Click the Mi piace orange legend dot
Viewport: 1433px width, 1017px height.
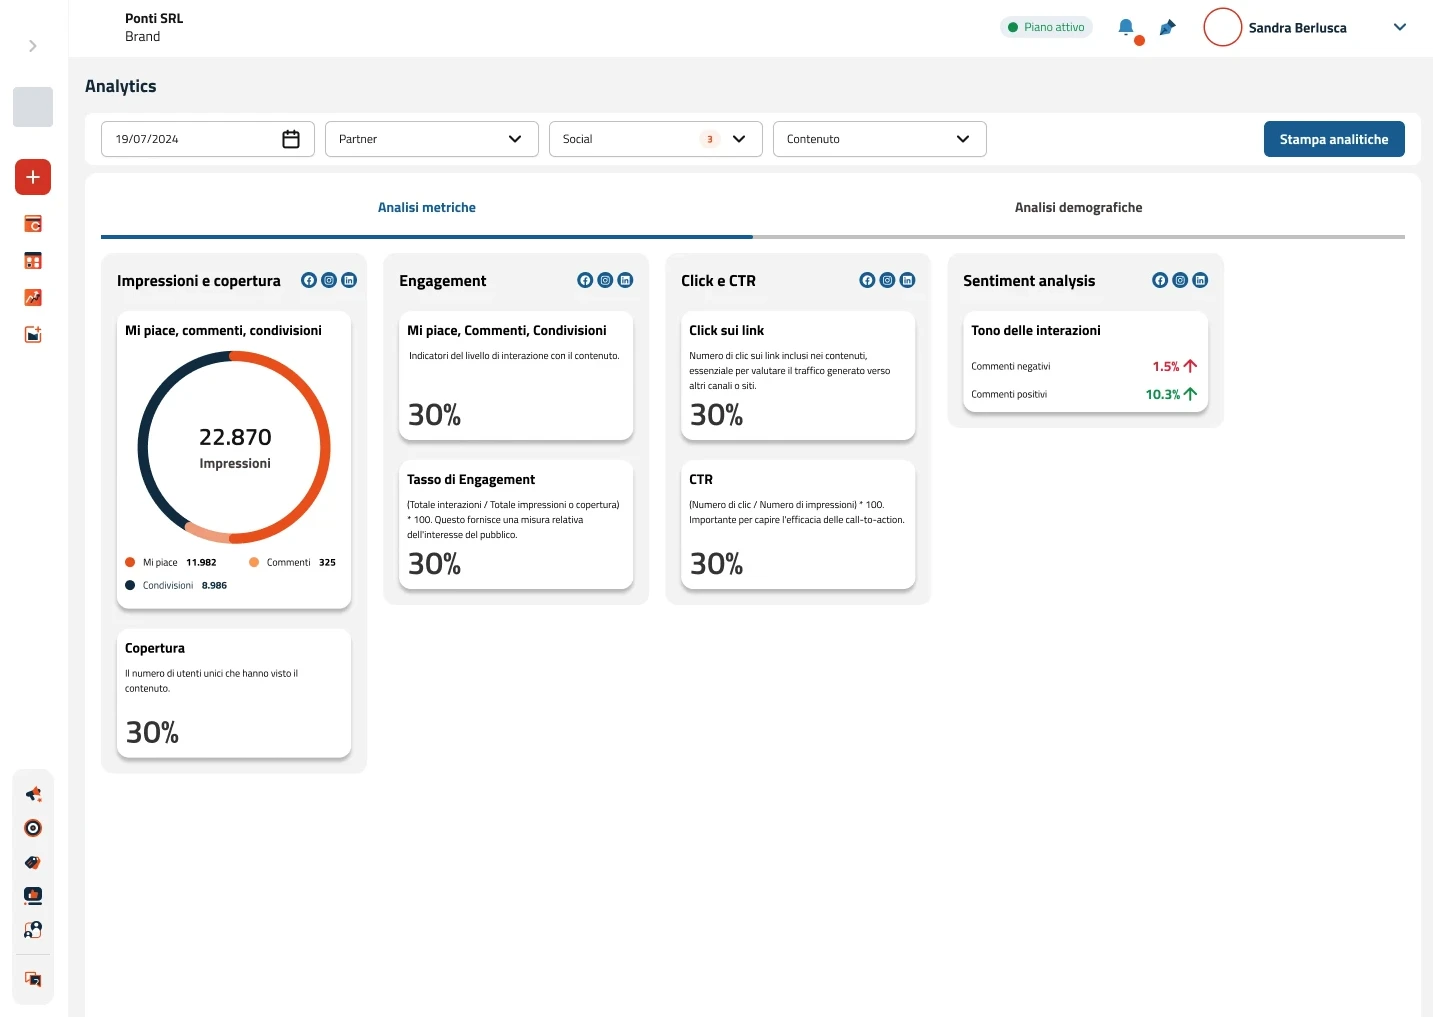click(x=130, y=562)
